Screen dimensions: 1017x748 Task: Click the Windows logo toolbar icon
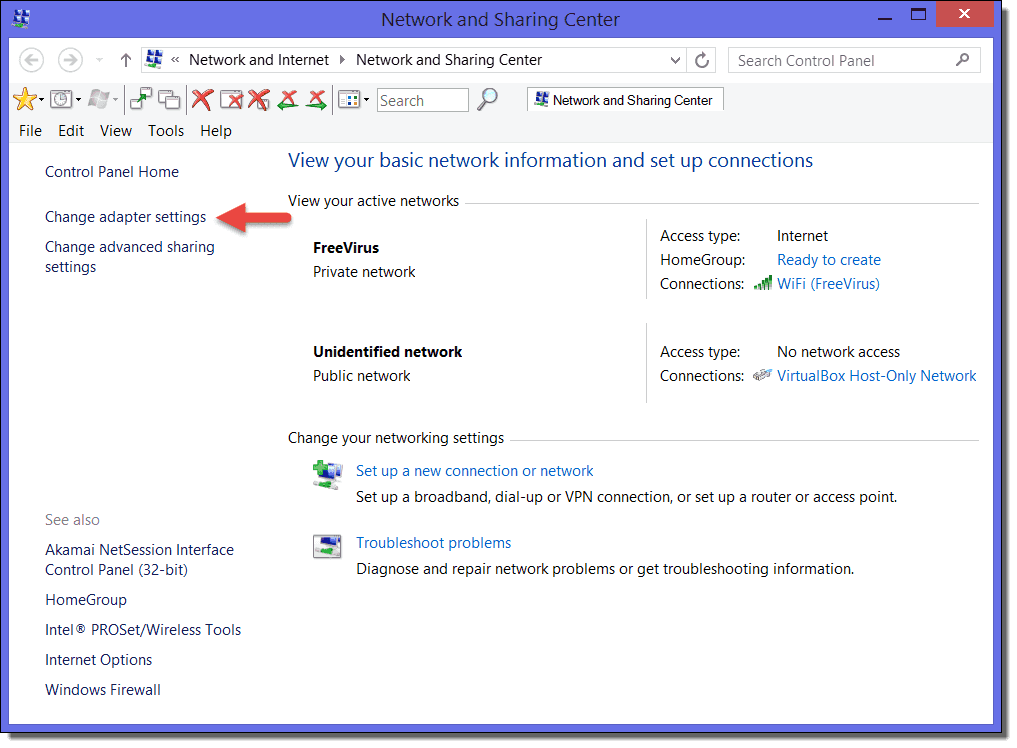point(97,99)
